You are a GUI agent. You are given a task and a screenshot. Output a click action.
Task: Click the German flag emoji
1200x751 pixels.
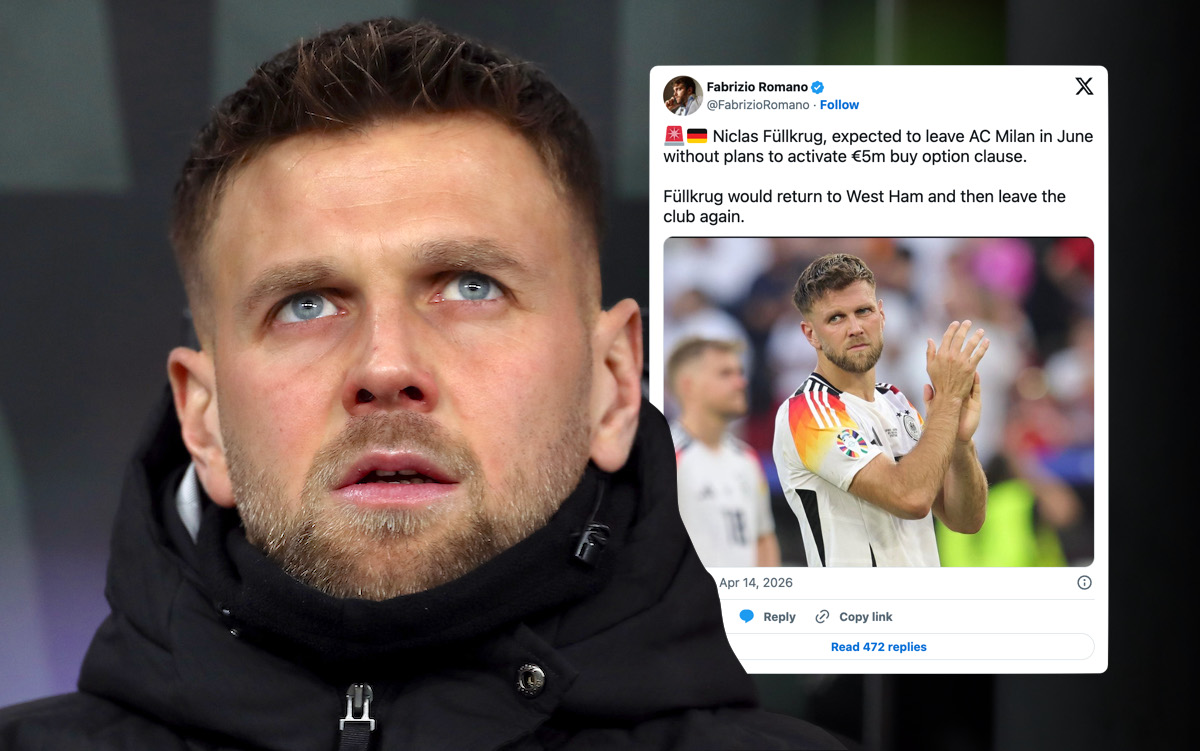pos(697,136)
